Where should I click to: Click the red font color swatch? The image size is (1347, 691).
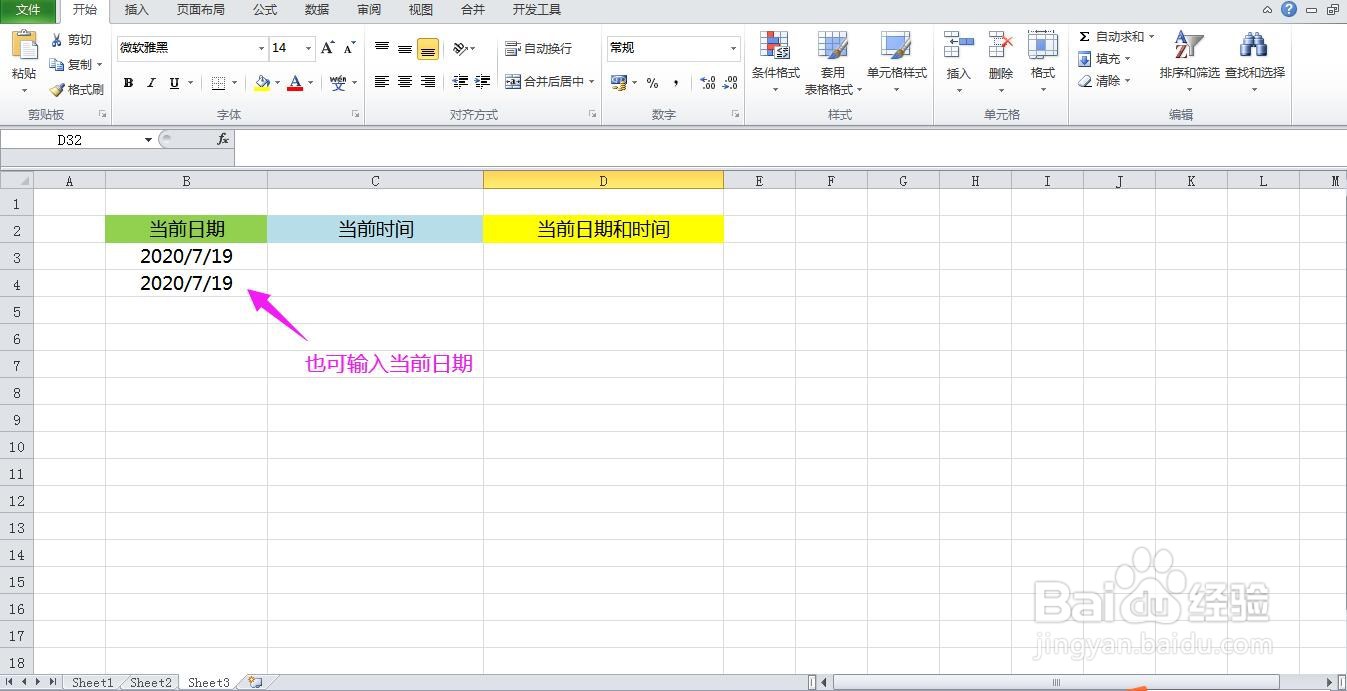(x=296, y=82)
